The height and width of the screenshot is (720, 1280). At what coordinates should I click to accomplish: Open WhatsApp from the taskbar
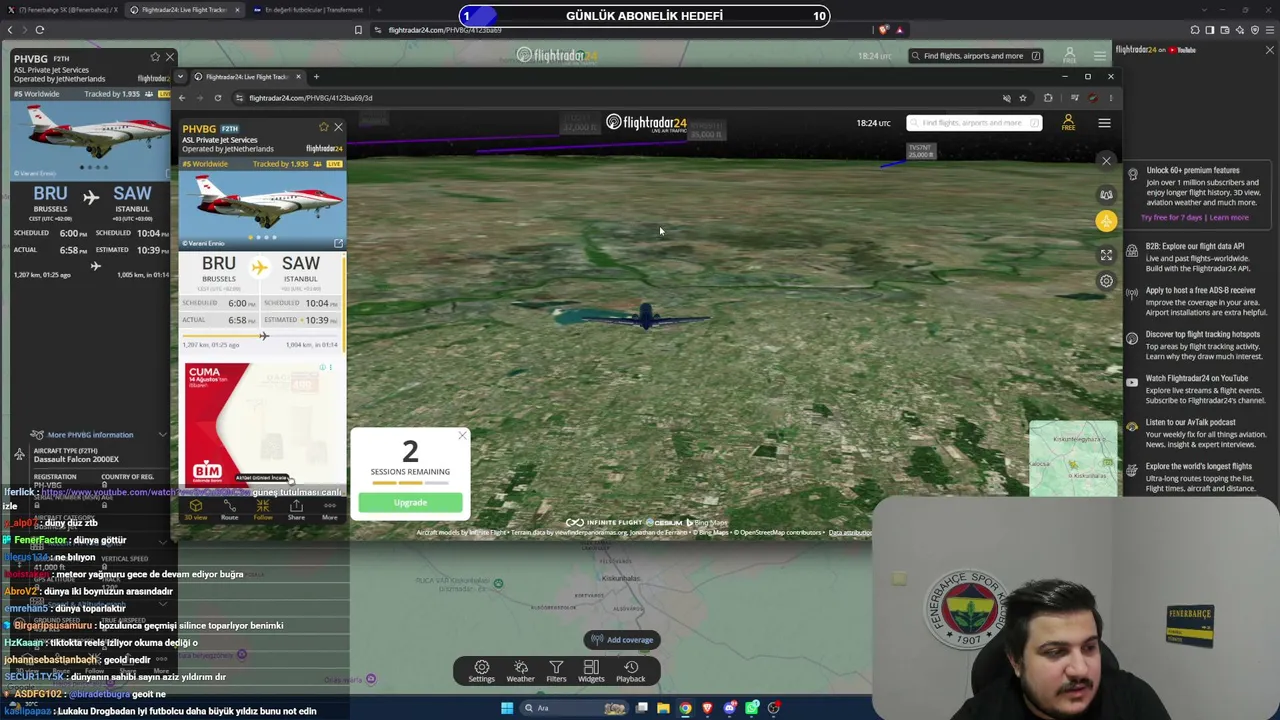click(751, 708)
